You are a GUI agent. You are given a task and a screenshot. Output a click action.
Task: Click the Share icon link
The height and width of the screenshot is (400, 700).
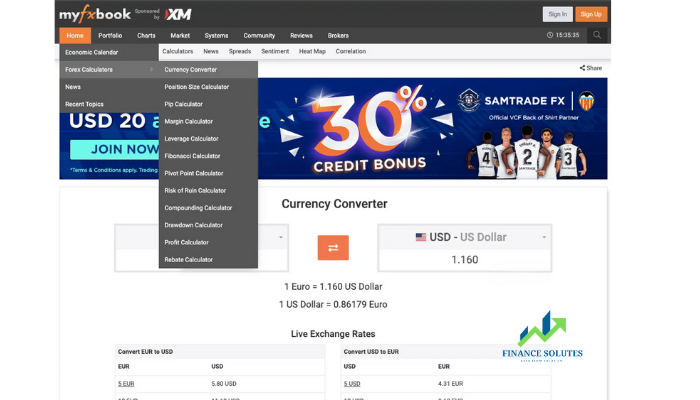coord(591,68)
